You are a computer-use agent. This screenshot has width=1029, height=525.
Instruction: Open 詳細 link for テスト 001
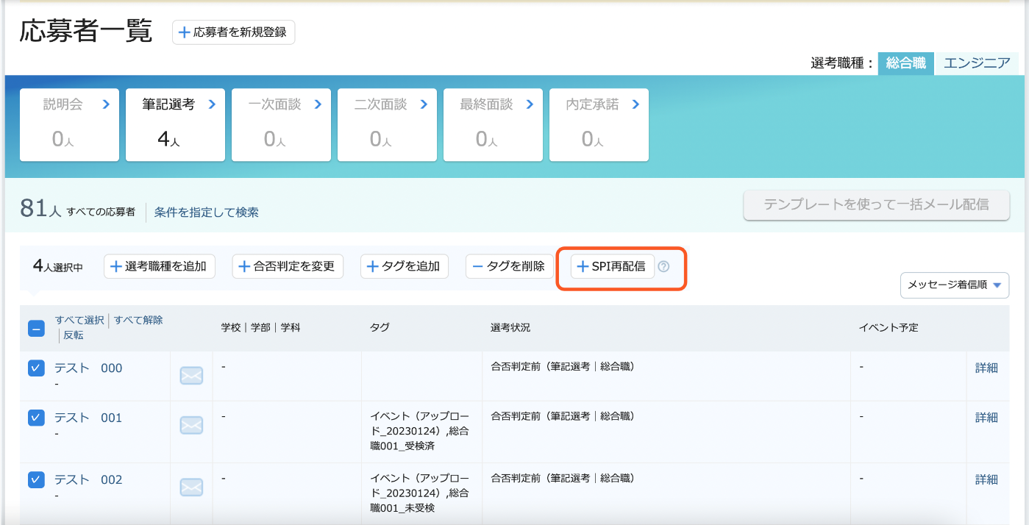click(x=986, y=417)
